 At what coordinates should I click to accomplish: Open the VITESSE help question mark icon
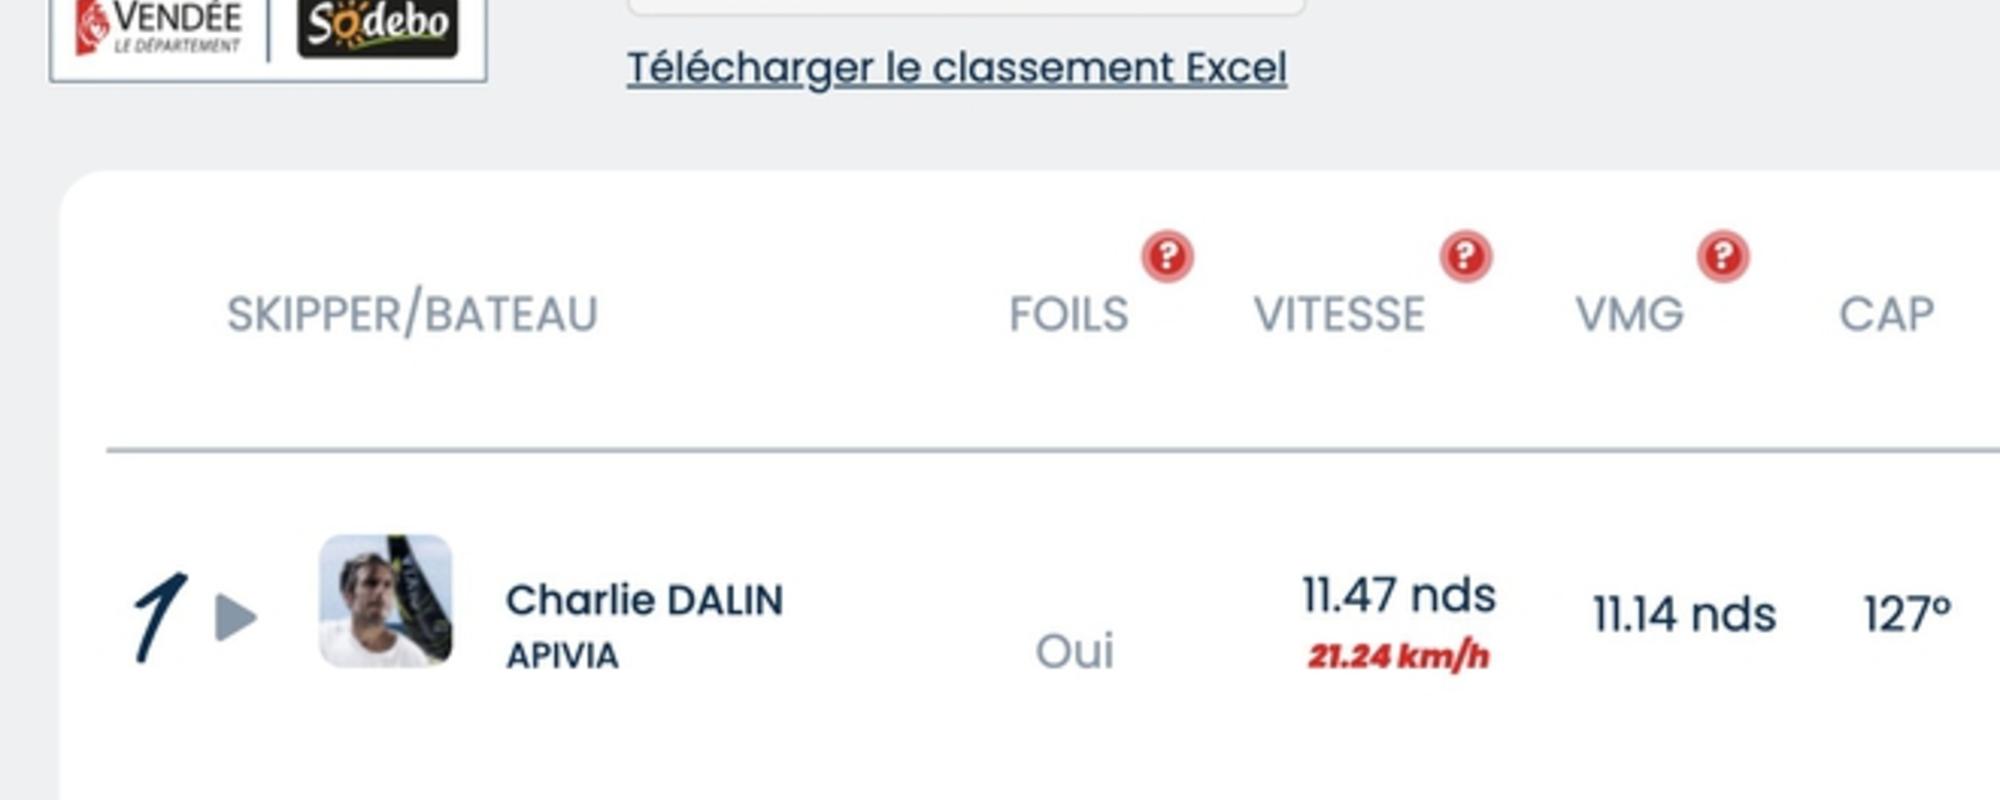1465,257
